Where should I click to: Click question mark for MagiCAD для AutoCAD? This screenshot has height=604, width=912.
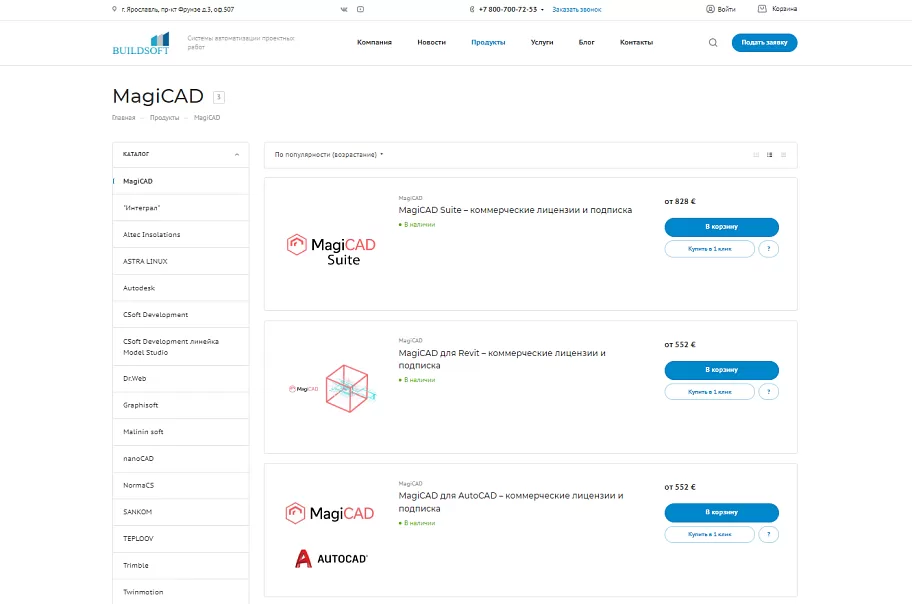(x=768, y=534)
